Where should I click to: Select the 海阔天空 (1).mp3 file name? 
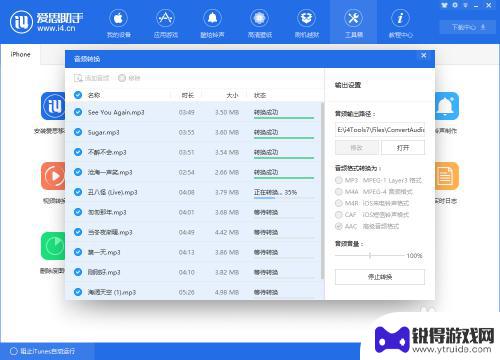pyautogui.click(x=112, y=292)
